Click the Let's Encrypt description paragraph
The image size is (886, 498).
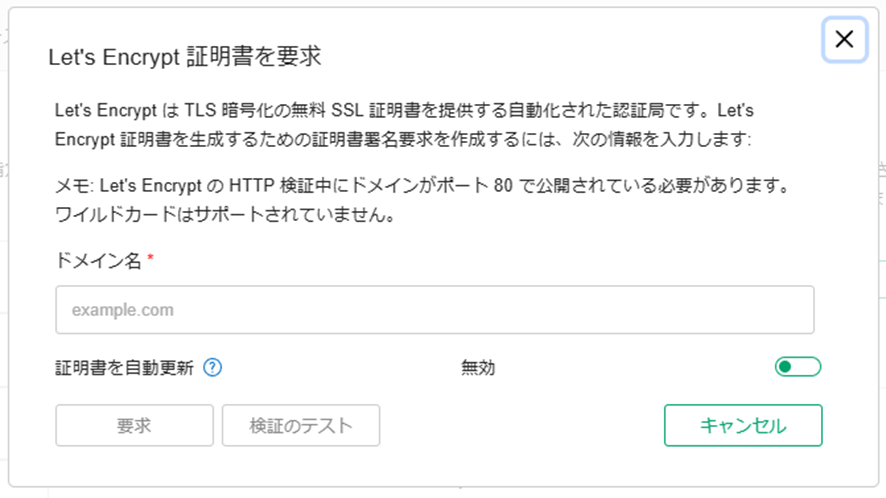point(404,124)
